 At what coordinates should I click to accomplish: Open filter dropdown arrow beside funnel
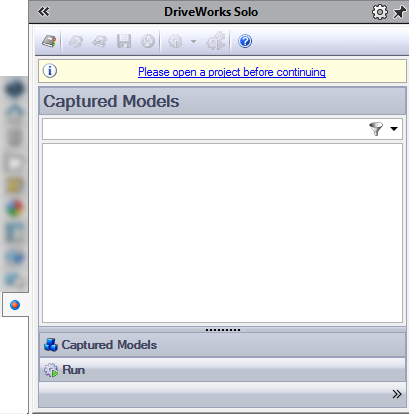[394, 129]
